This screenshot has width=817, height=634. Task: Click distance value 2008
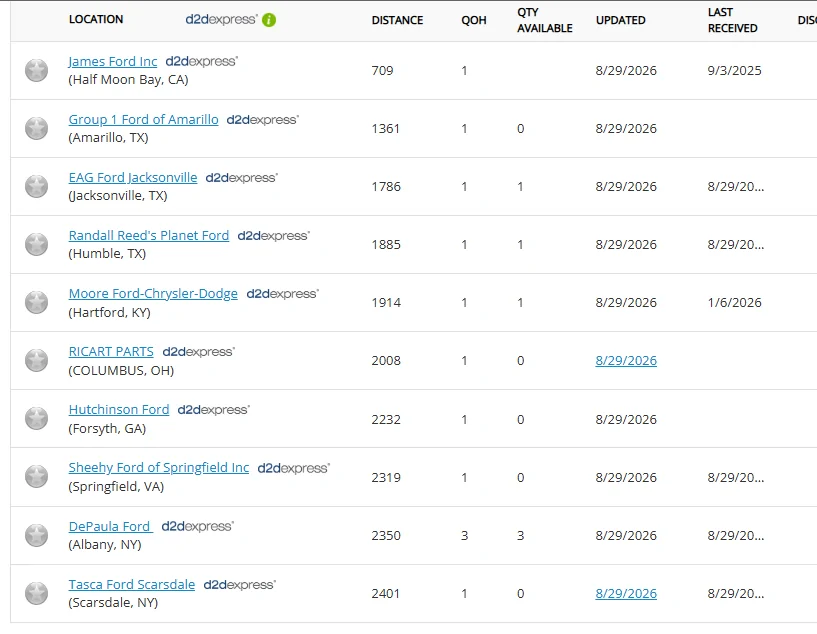(386, 360)
